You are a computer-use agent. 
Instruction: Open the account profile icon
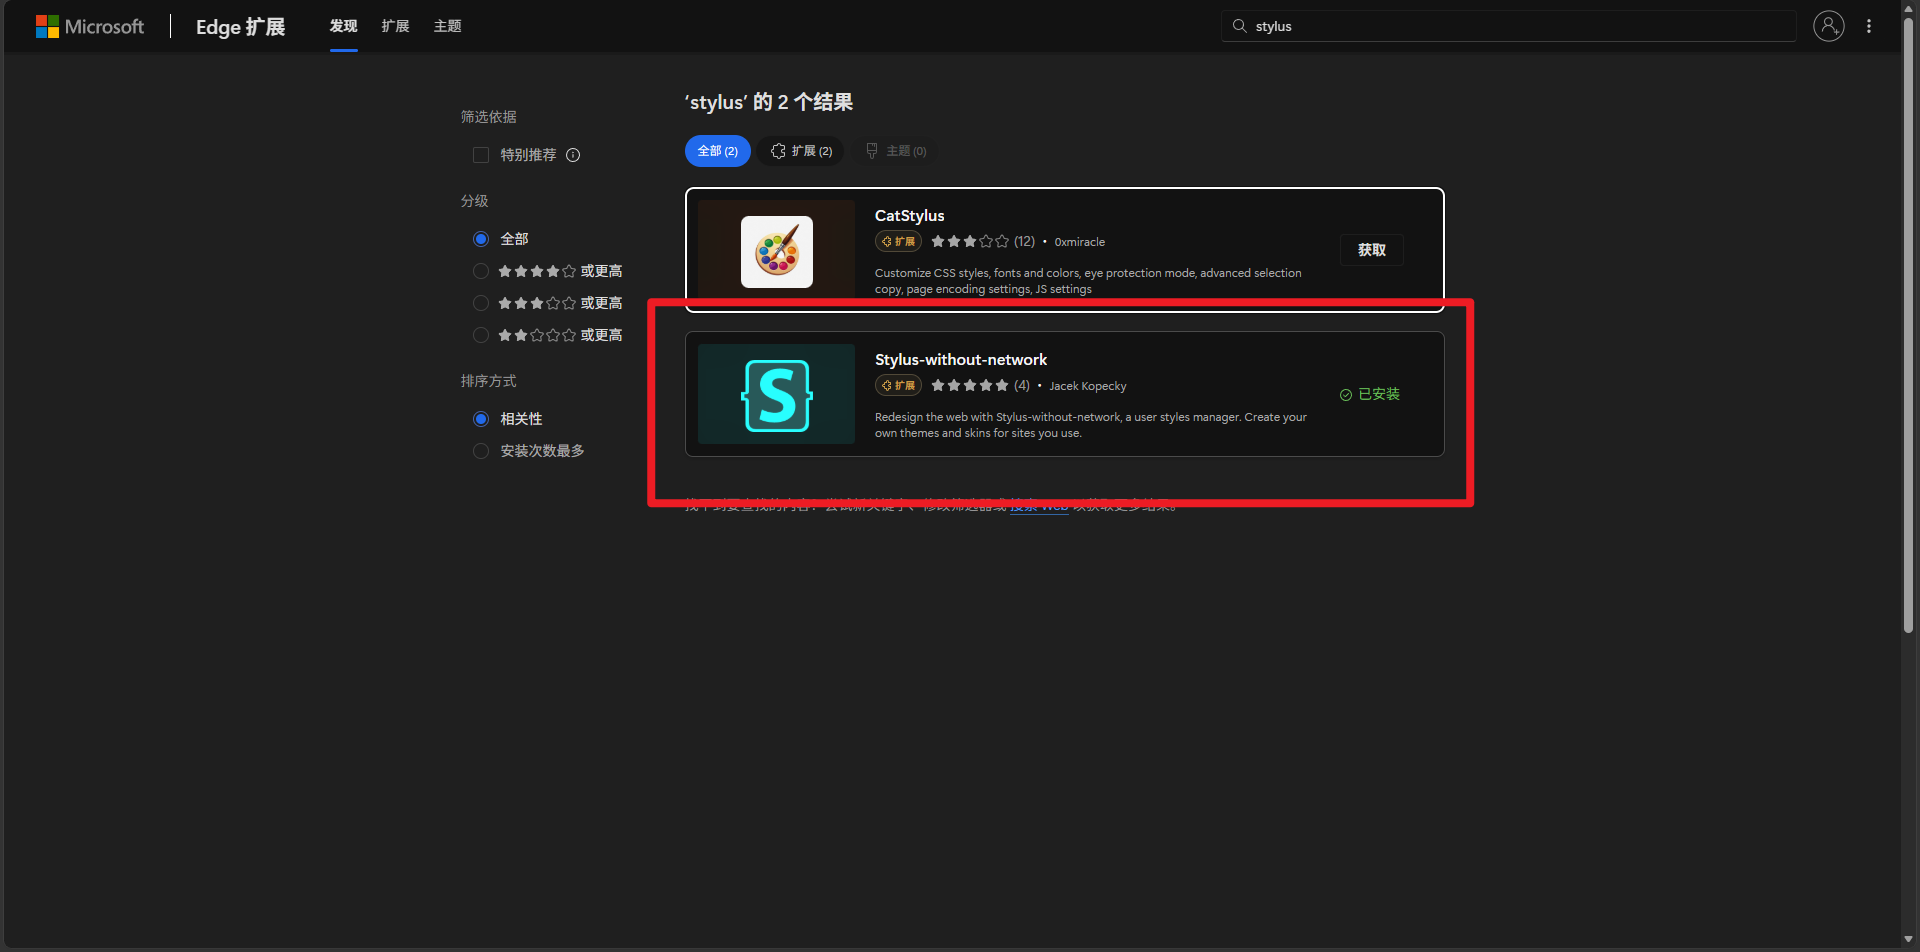[x=1829, y=26]
